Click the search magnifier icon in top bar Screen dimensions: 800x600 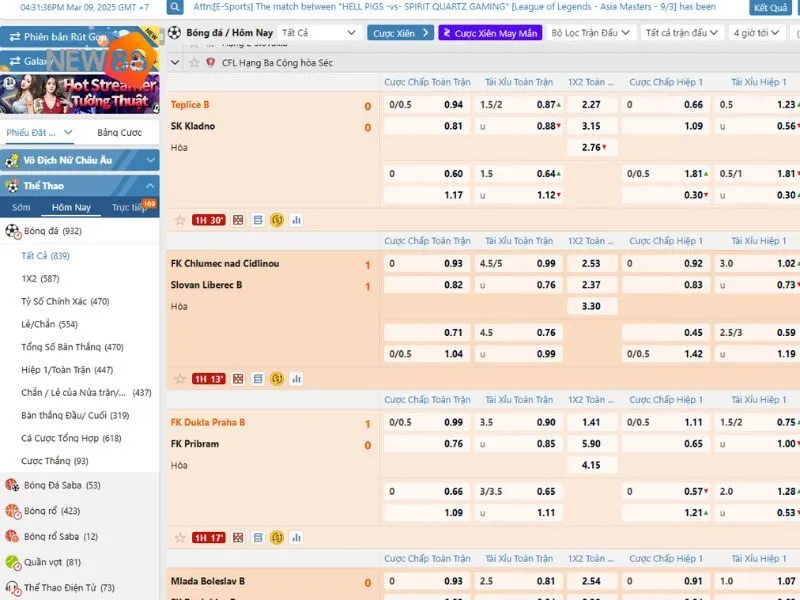[174, 7]
